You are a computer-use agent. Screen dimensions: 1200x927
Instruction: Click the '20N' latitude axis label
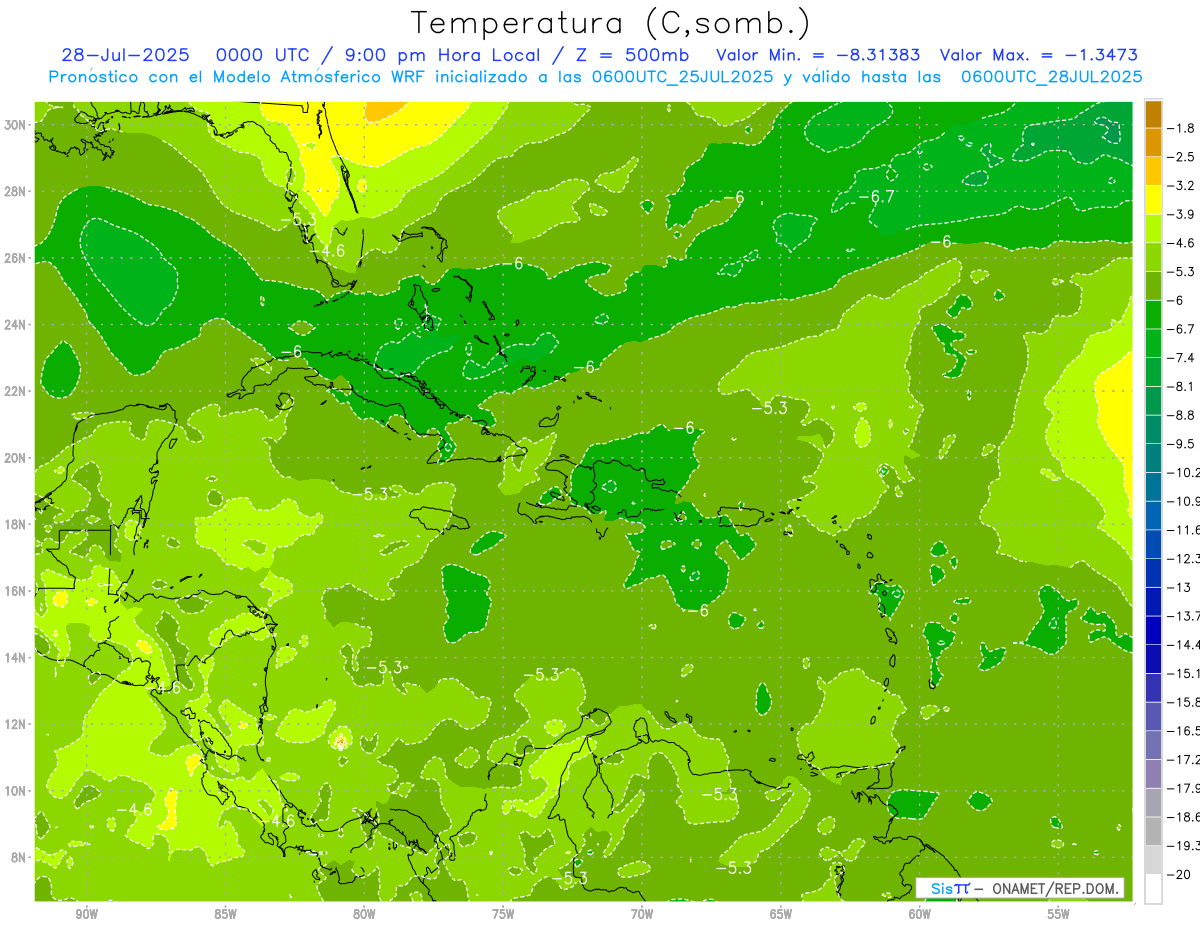17,458
